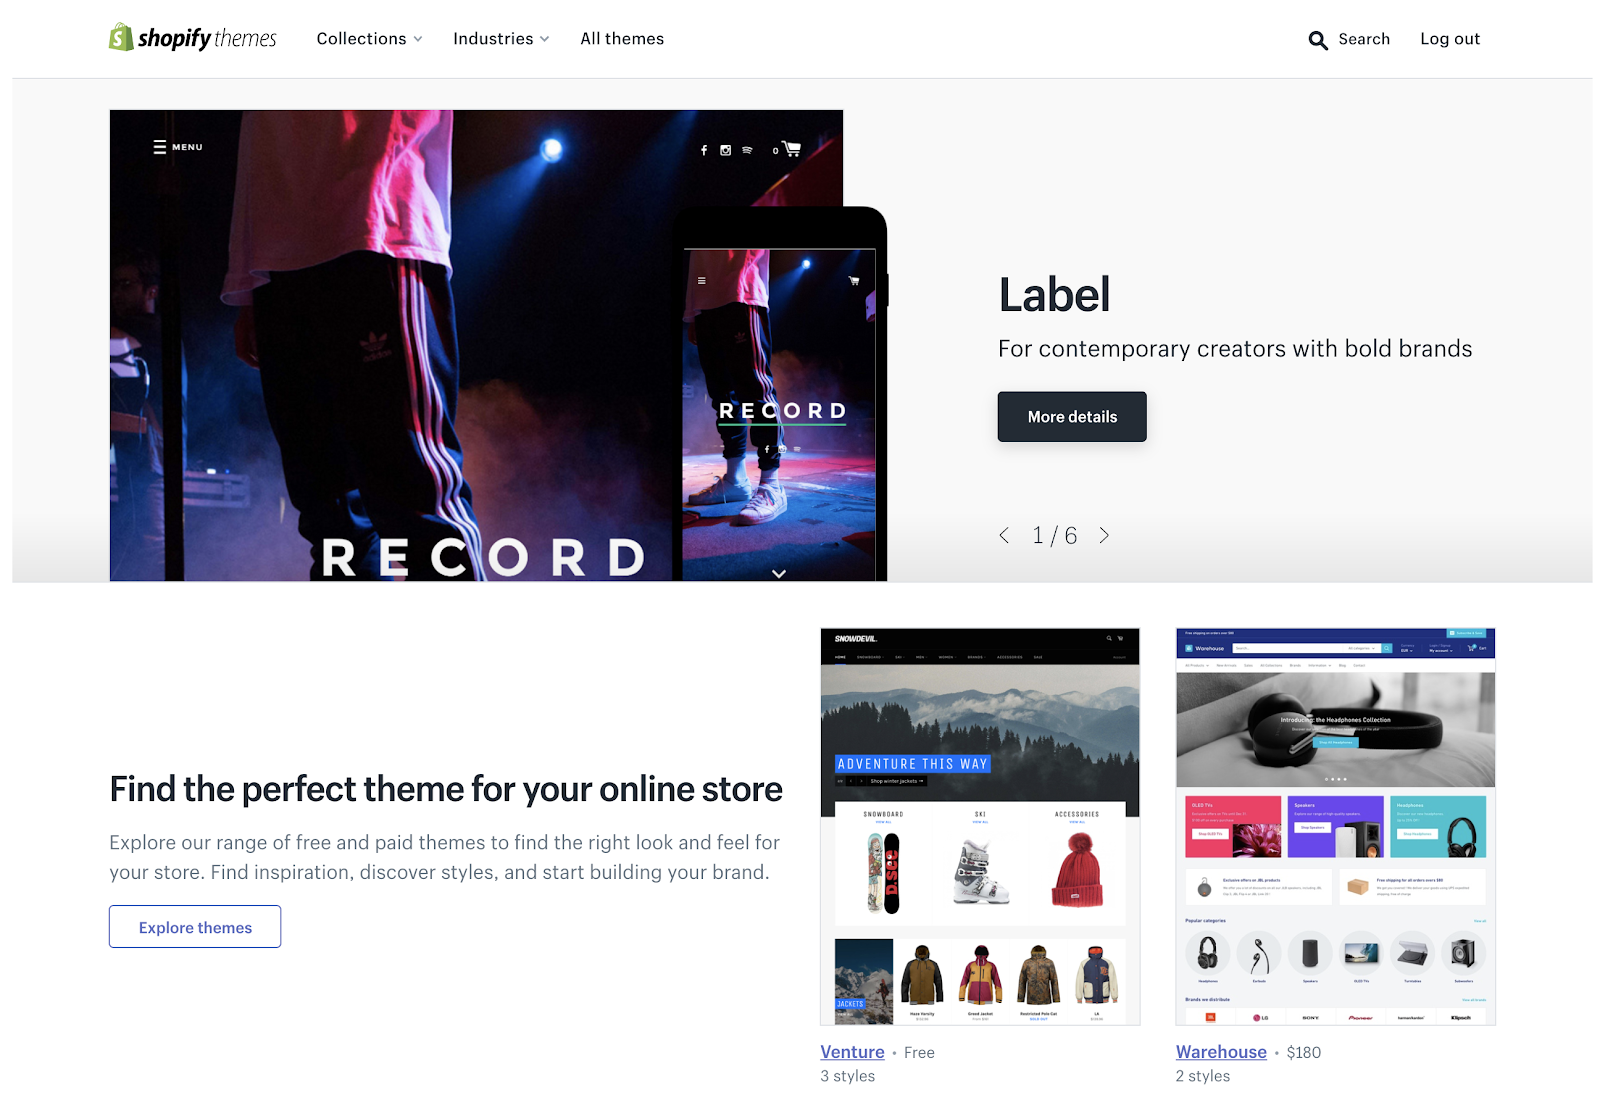Click Facebook icon in Label preview

coord(704,150)
